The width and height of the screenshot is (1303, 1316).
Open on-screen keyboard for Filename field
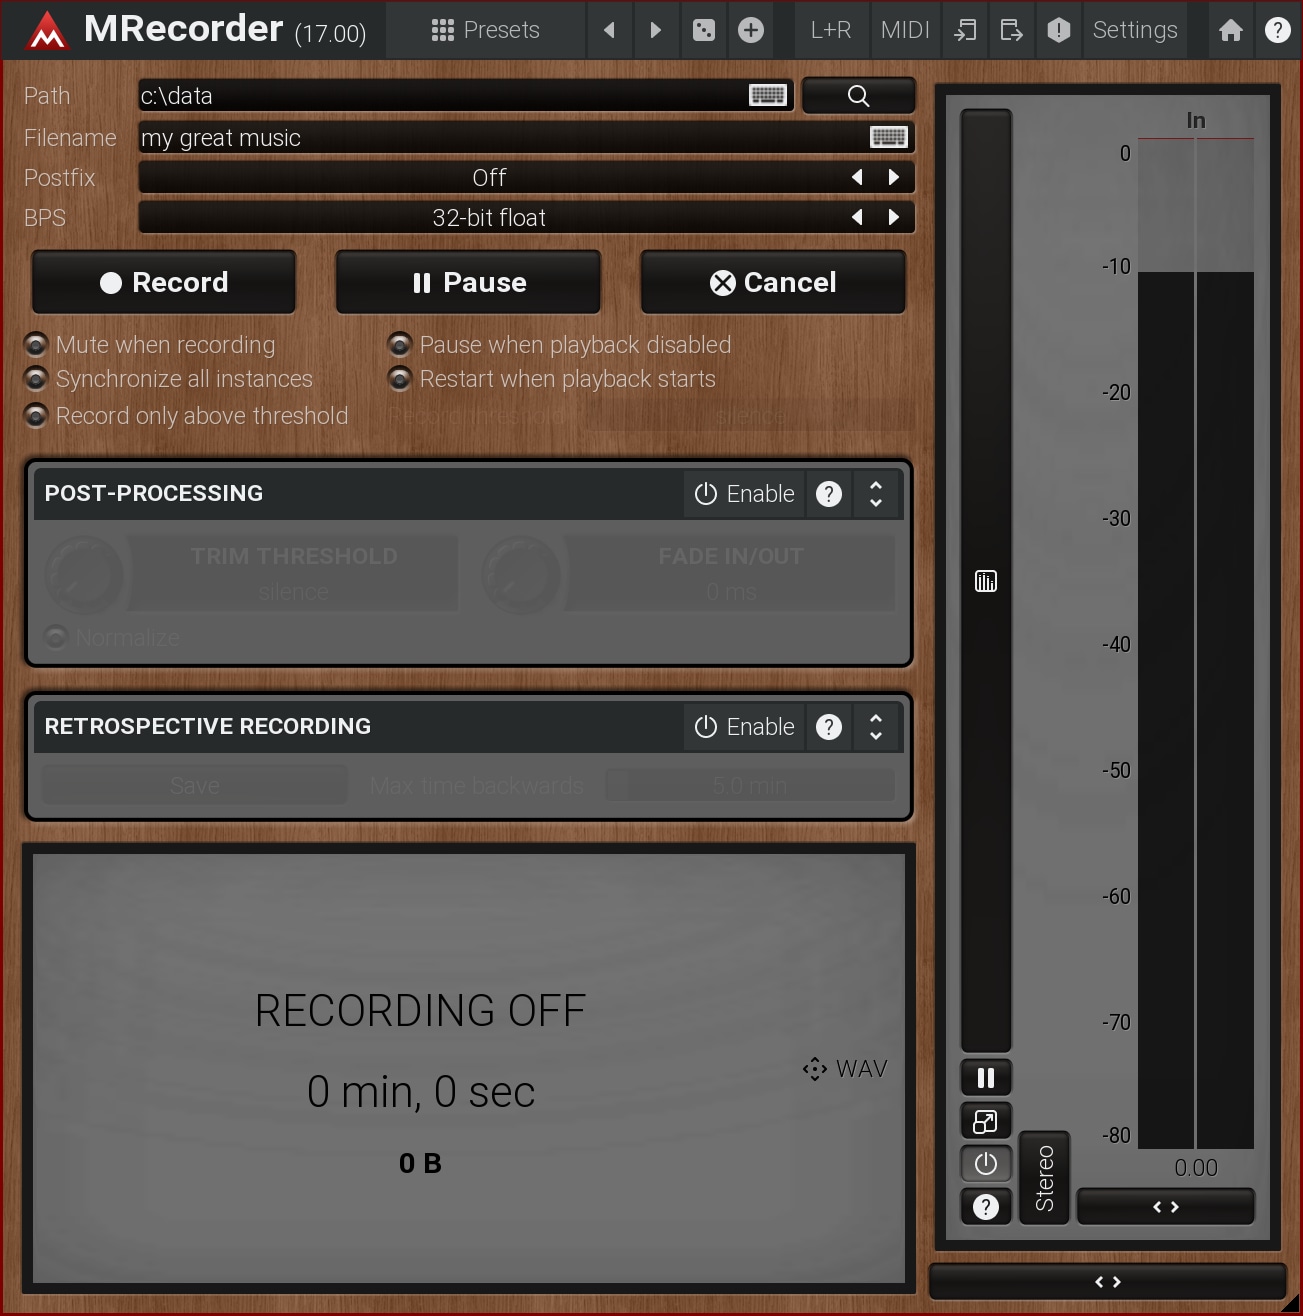coord(888,138)
